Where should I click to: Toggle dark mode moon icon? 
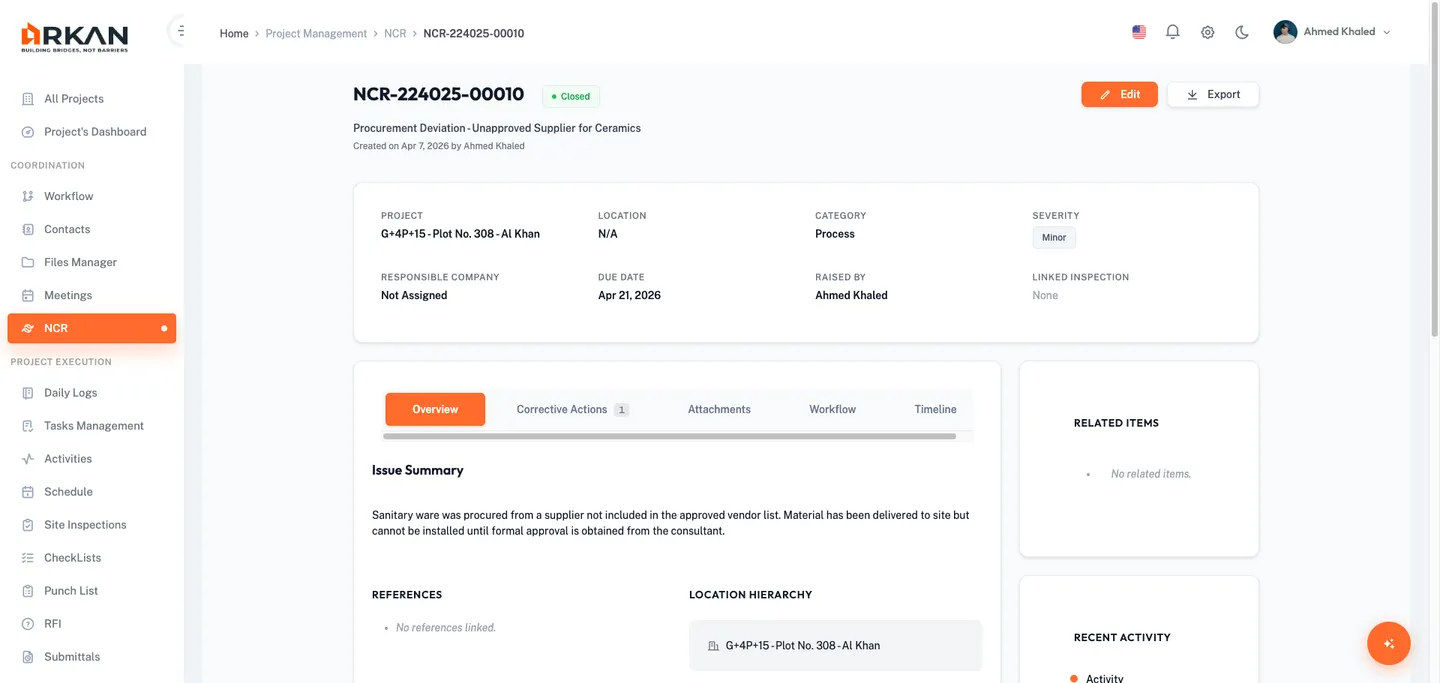1242,32
